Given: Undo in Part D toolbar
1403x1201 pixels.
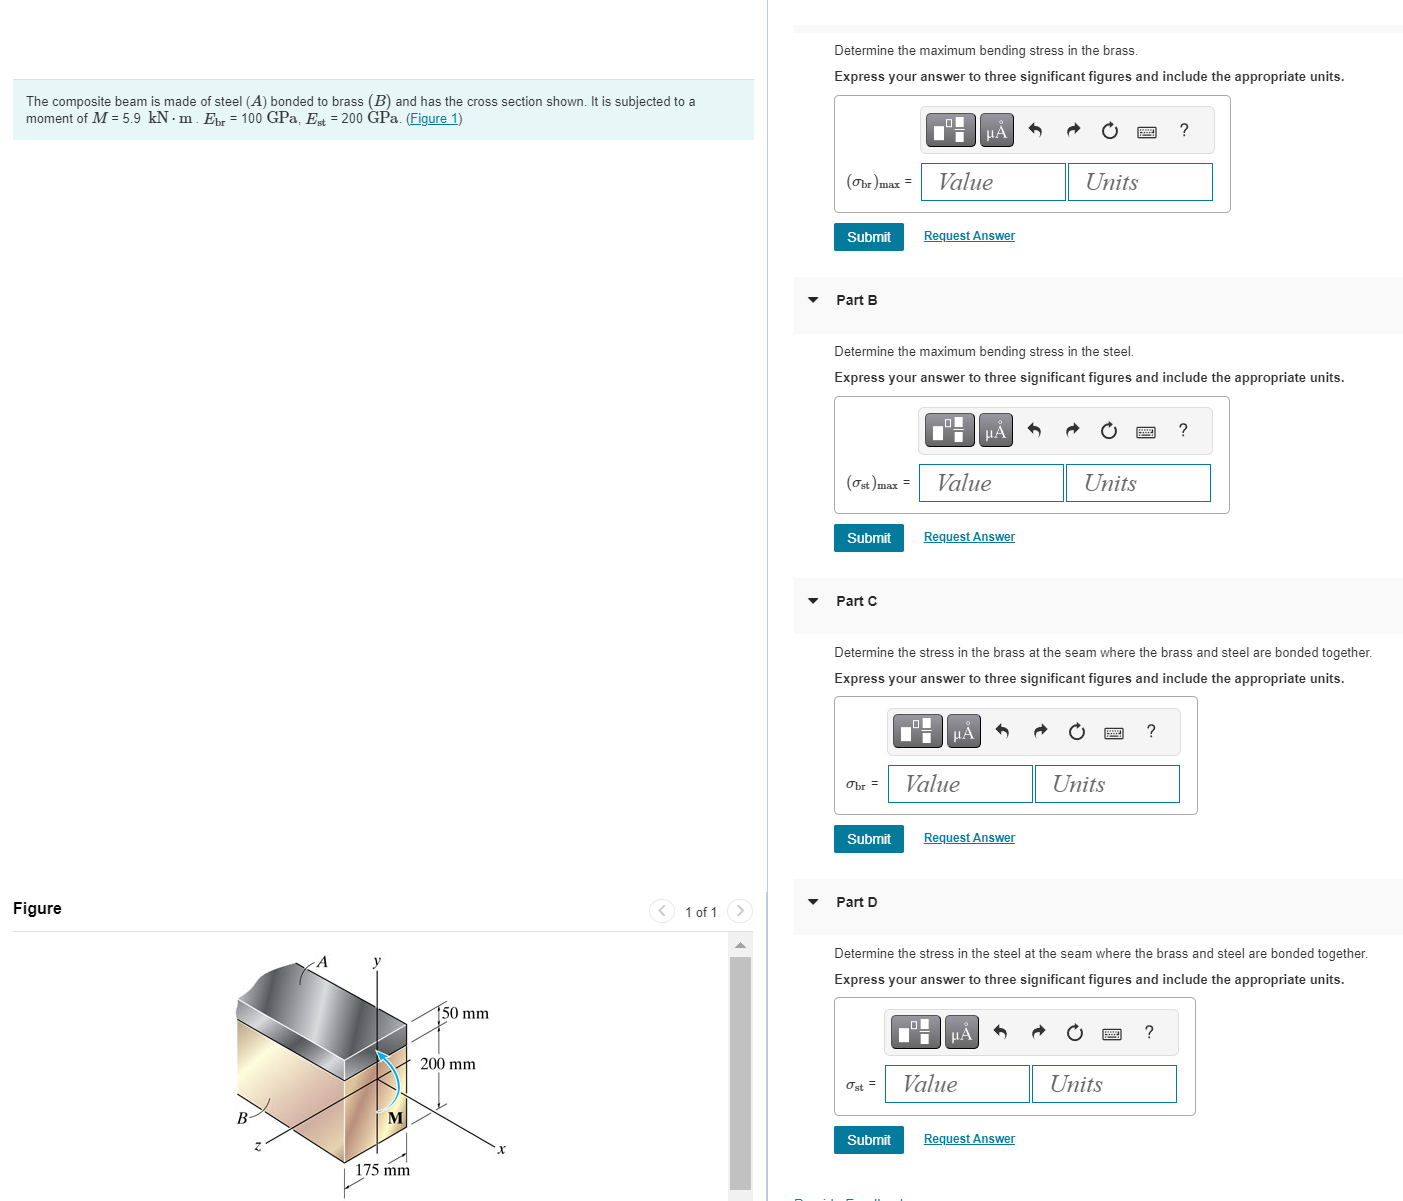Looking at the screenshot, I should point(1000,1032).
